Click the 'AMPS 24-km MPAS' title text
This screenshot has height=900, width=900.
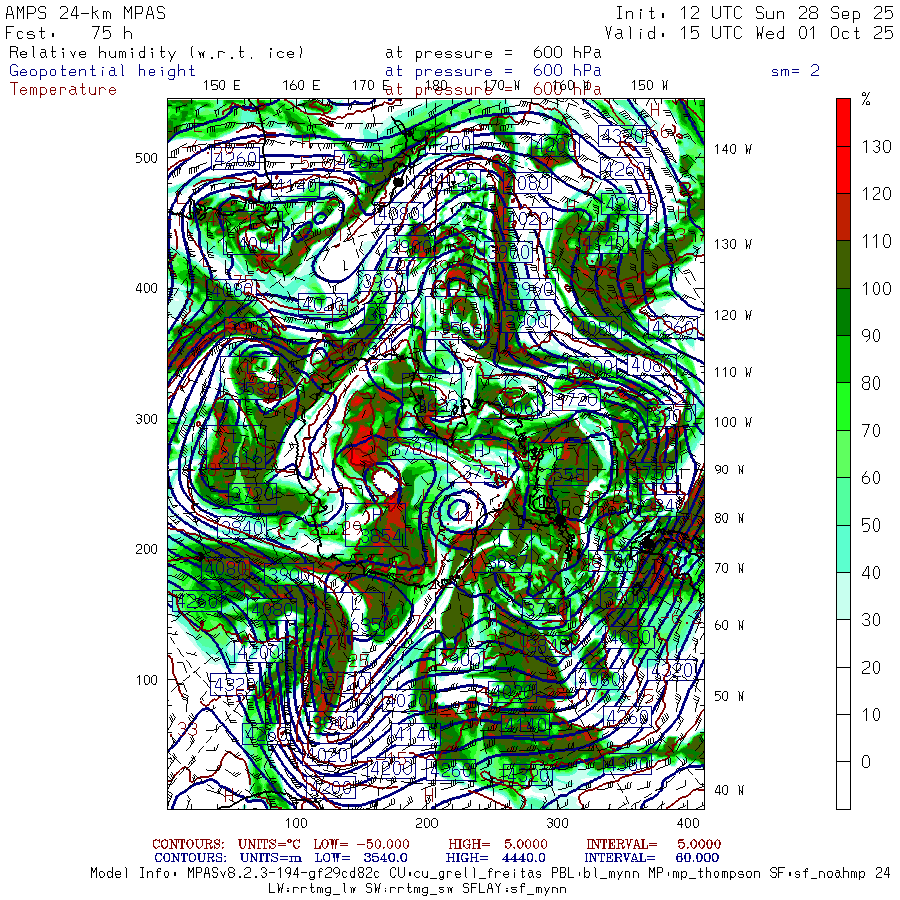point(86,13)
